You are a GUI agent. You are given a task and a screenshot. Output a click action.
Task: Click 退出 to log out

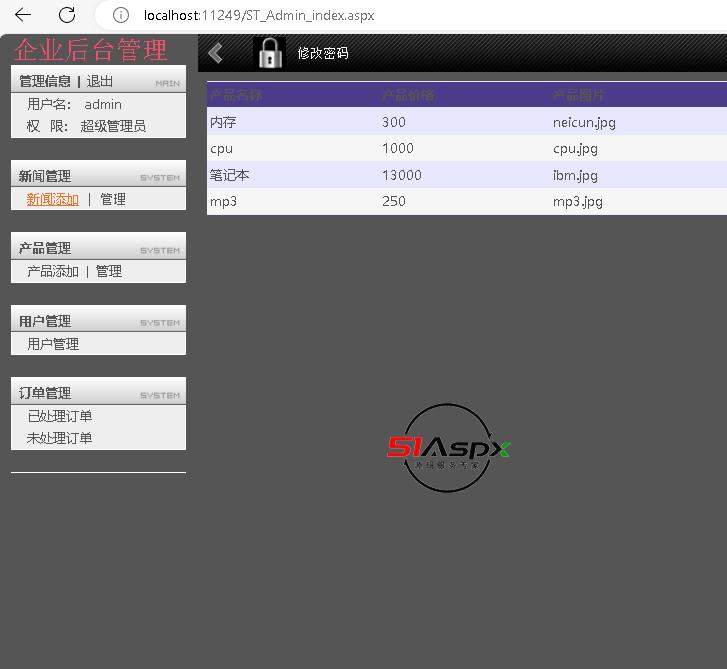point(100,82)
